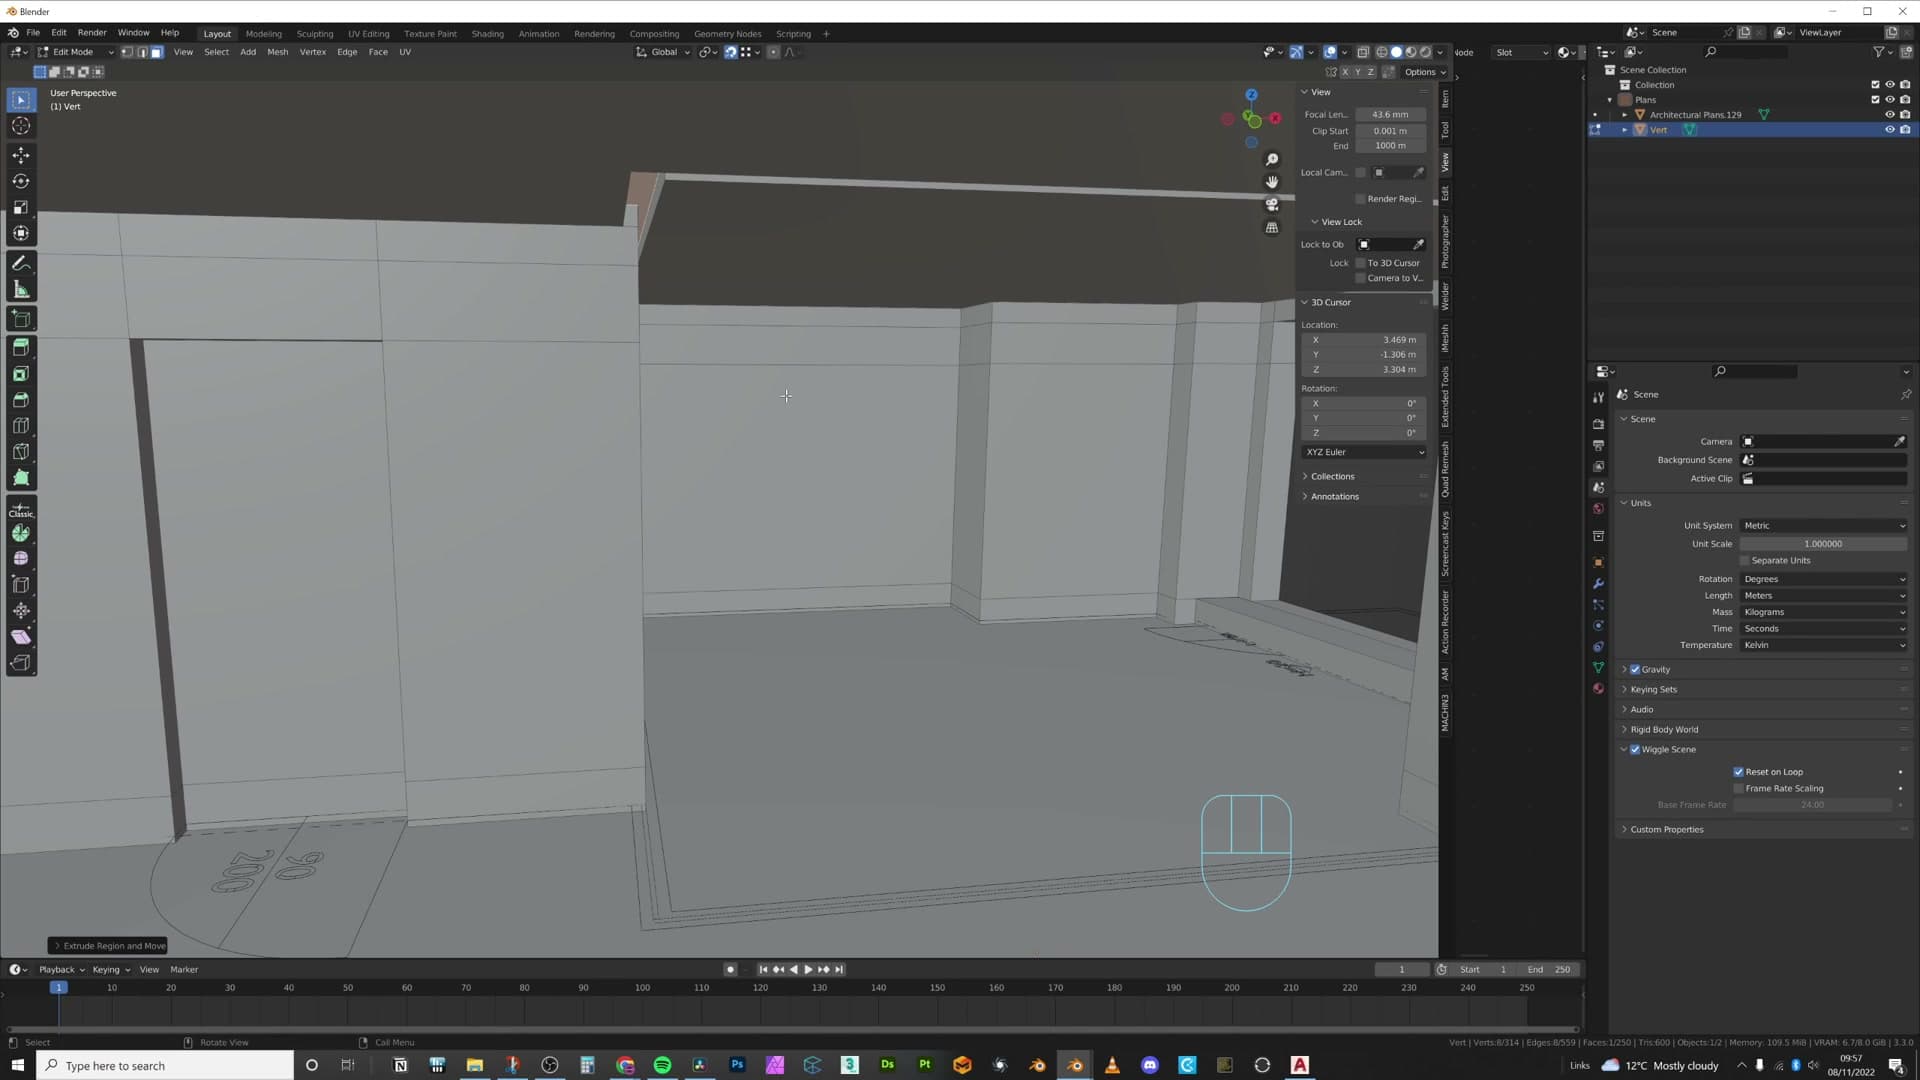1920x1080 pixels.
Task: Switch orthographic/perspective grid icon
Action: pyautogui.click(x=1272, y=228)
